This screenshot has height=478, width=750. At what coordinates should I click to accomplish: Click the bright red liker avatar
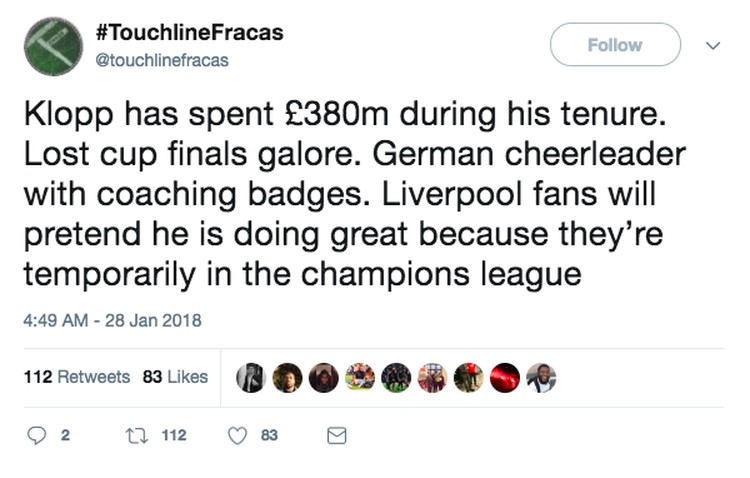pyautogui.click(x=505, y=377)
